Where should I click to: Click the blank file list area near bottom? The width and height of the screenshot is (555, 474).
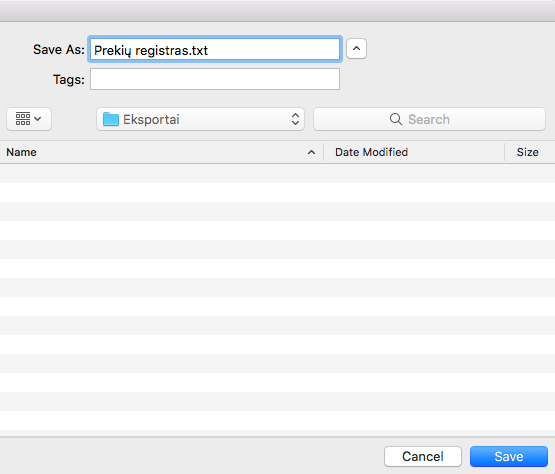pyautogui.click(x=278, y=421)
